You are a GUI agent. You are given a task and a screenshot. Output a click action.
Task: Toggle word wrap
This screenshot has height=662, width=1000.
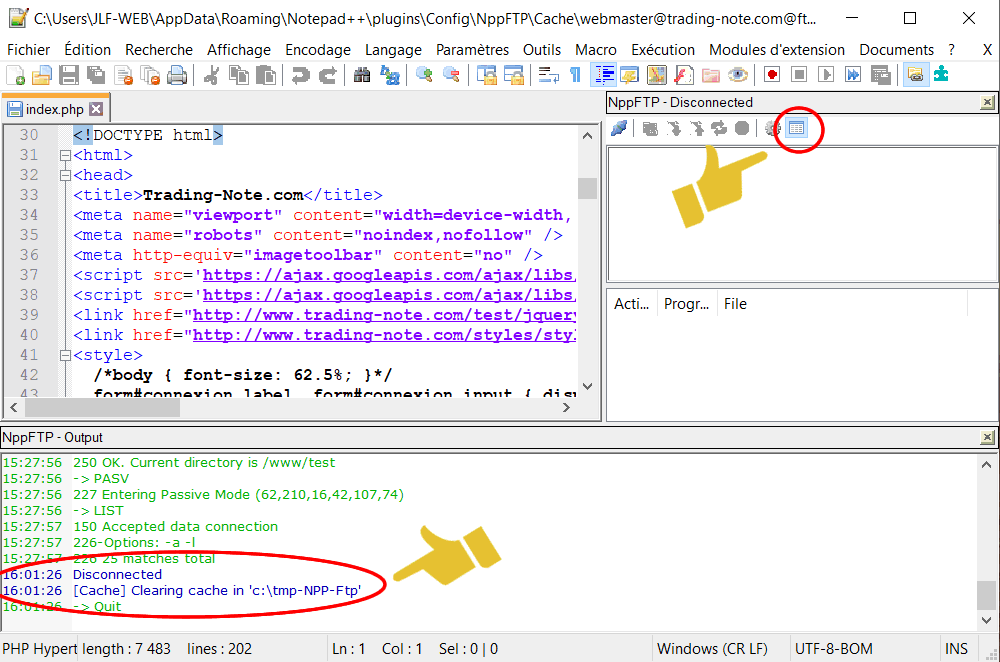pos(548,75)
